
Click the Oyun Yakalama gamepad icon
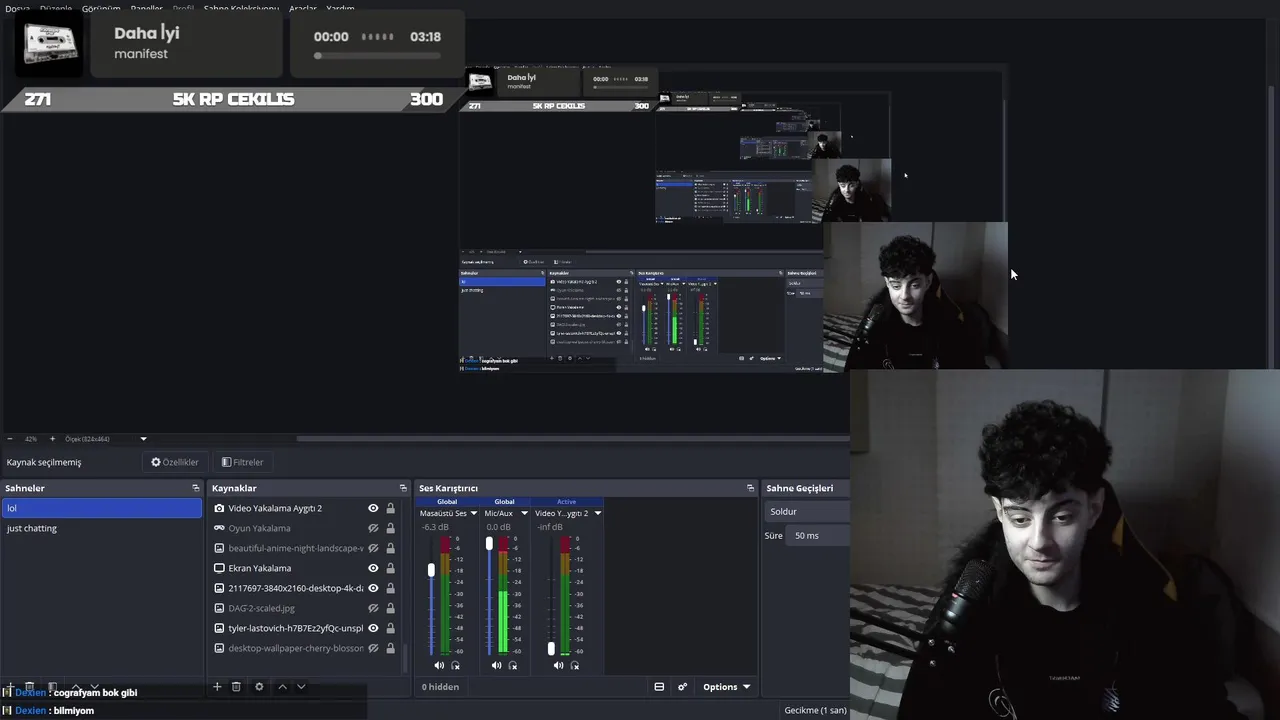tap(219, 528)
